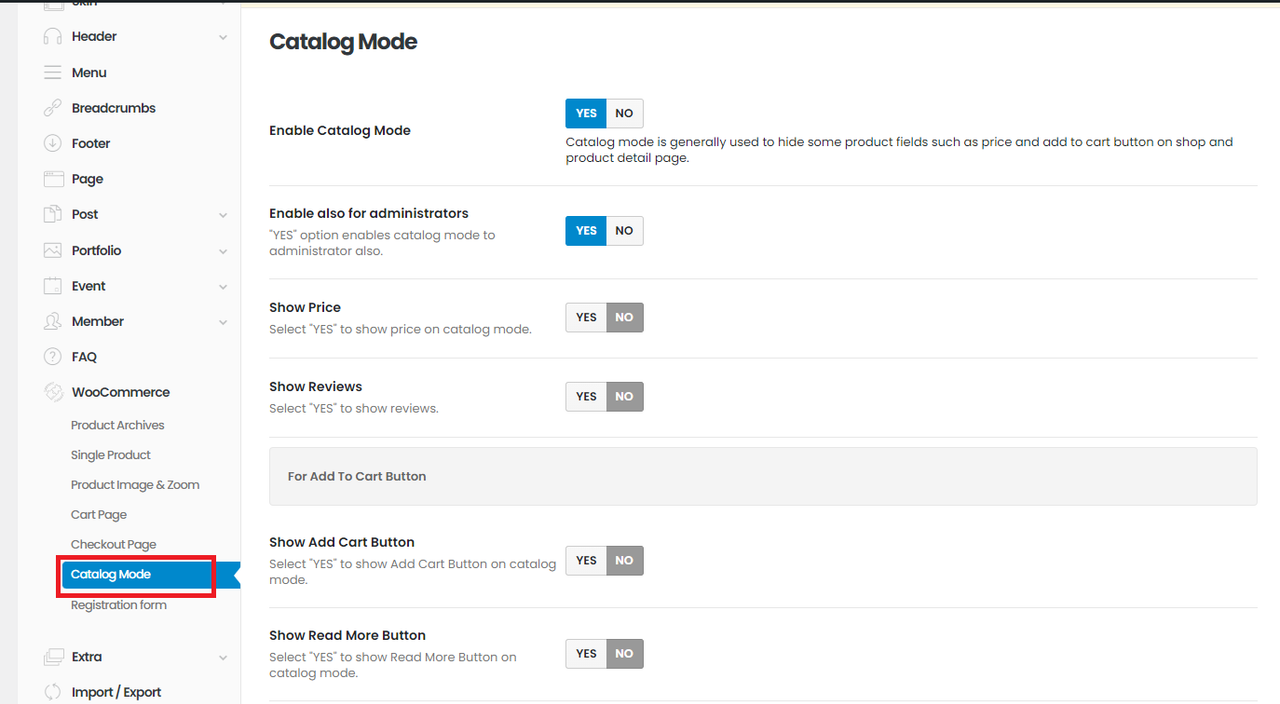1280x704 pixels.
Task: Select NO for Show Read More Button
Action: [625, 654]
